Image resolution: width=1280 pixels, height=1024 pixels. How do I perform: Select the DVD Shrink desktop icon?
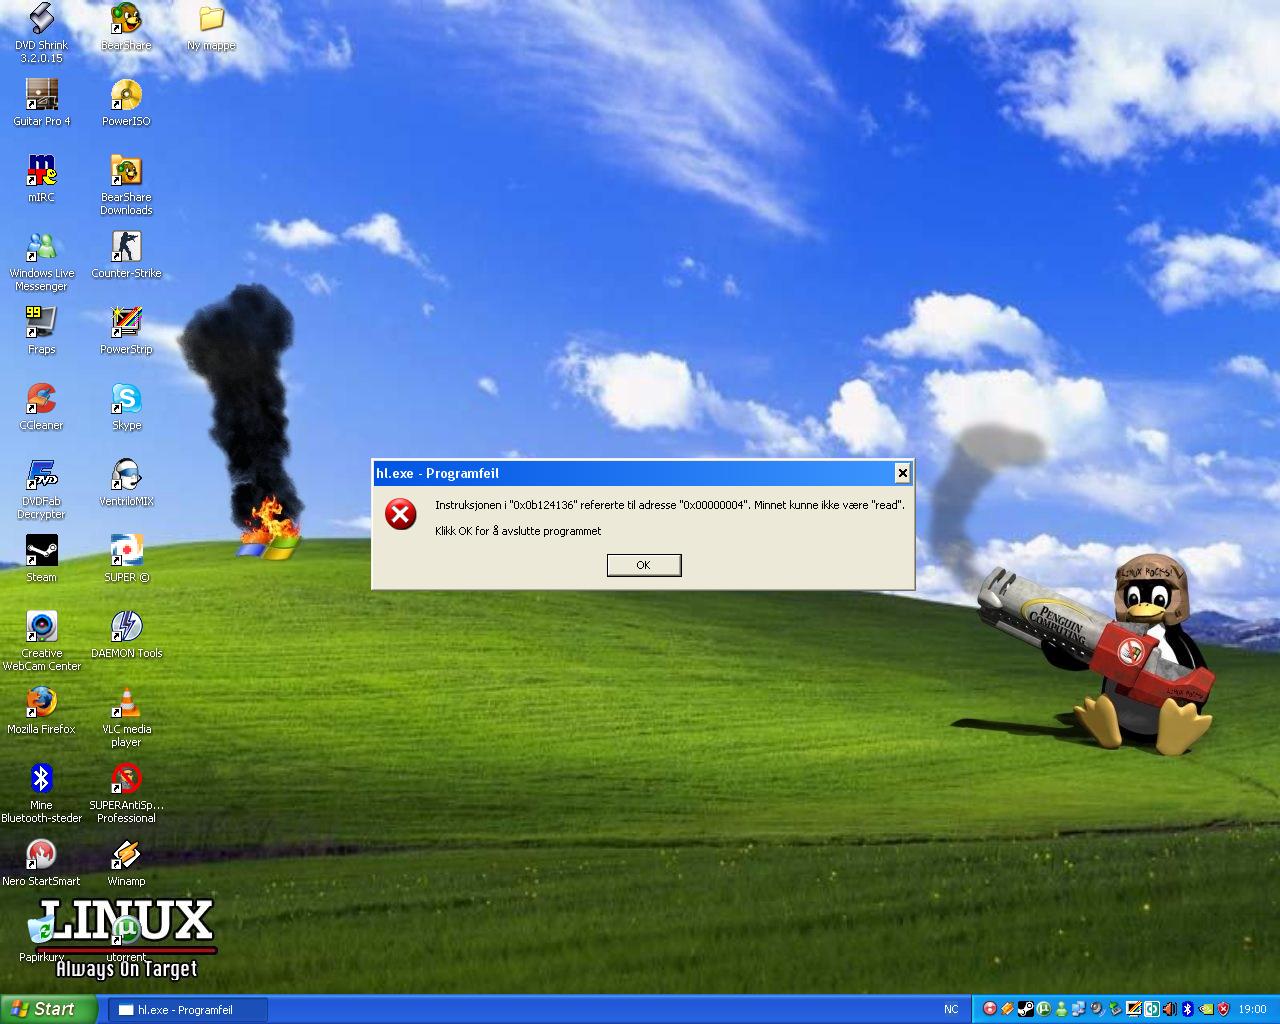click(41, 33)
